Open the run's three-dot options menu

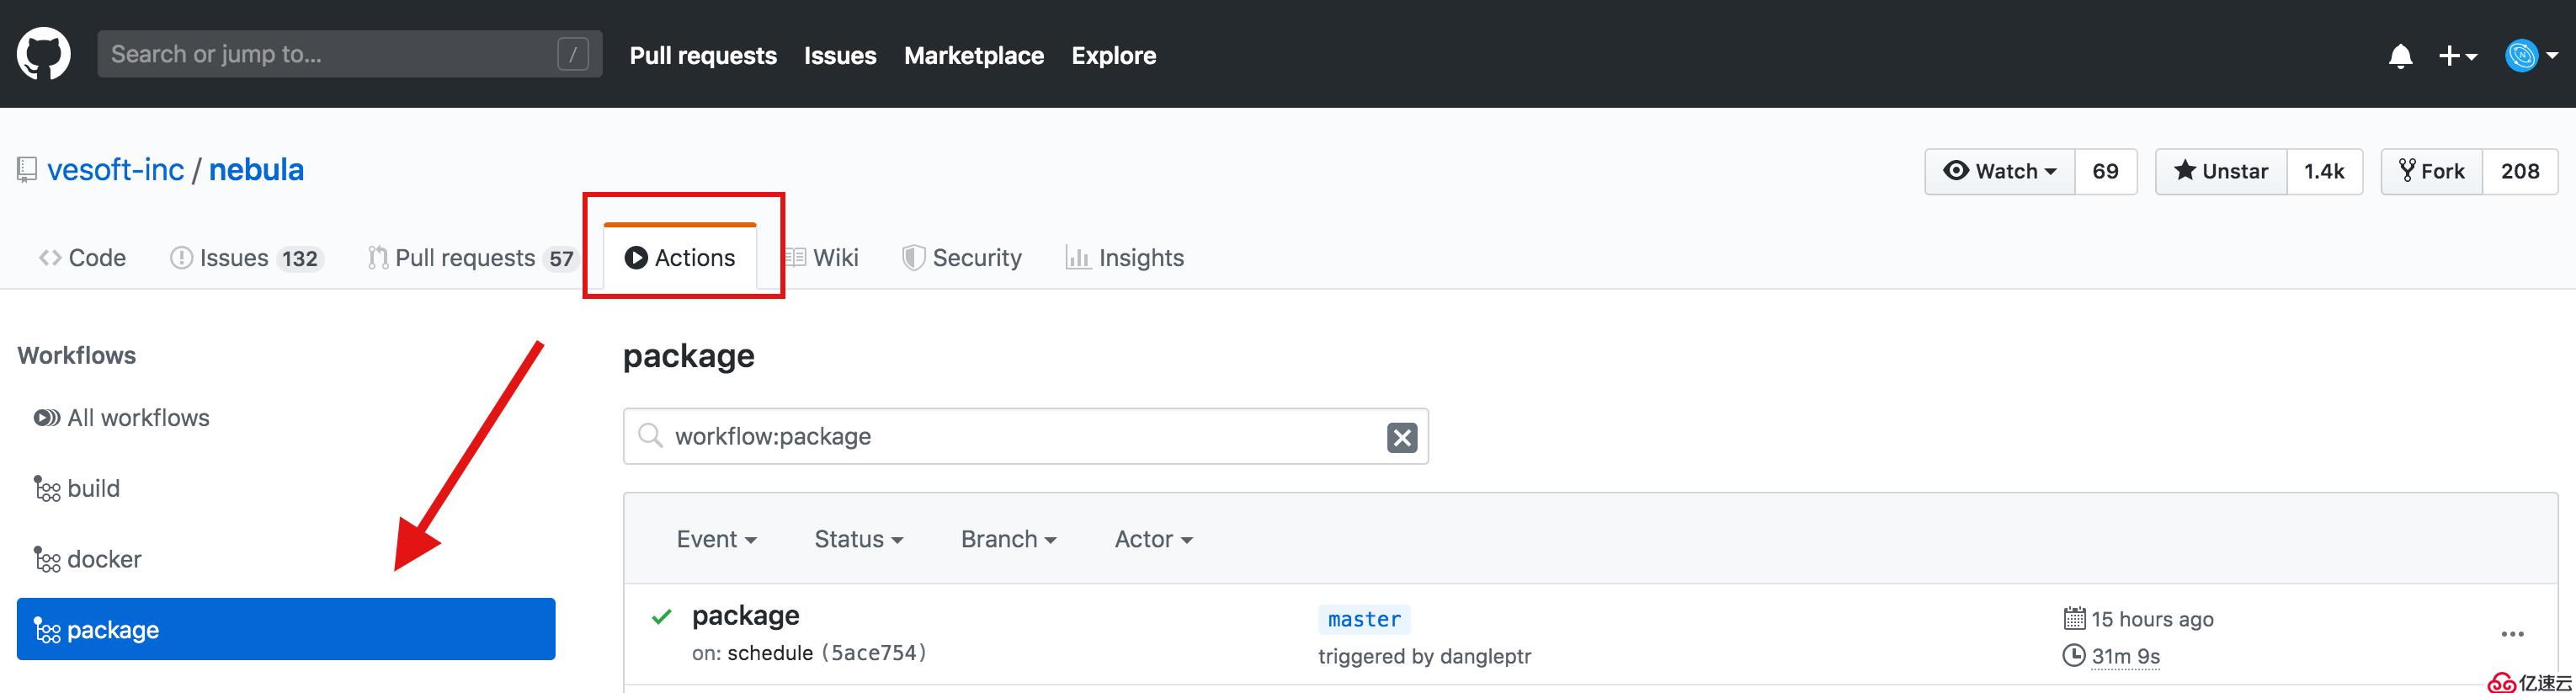[2512, 634]
